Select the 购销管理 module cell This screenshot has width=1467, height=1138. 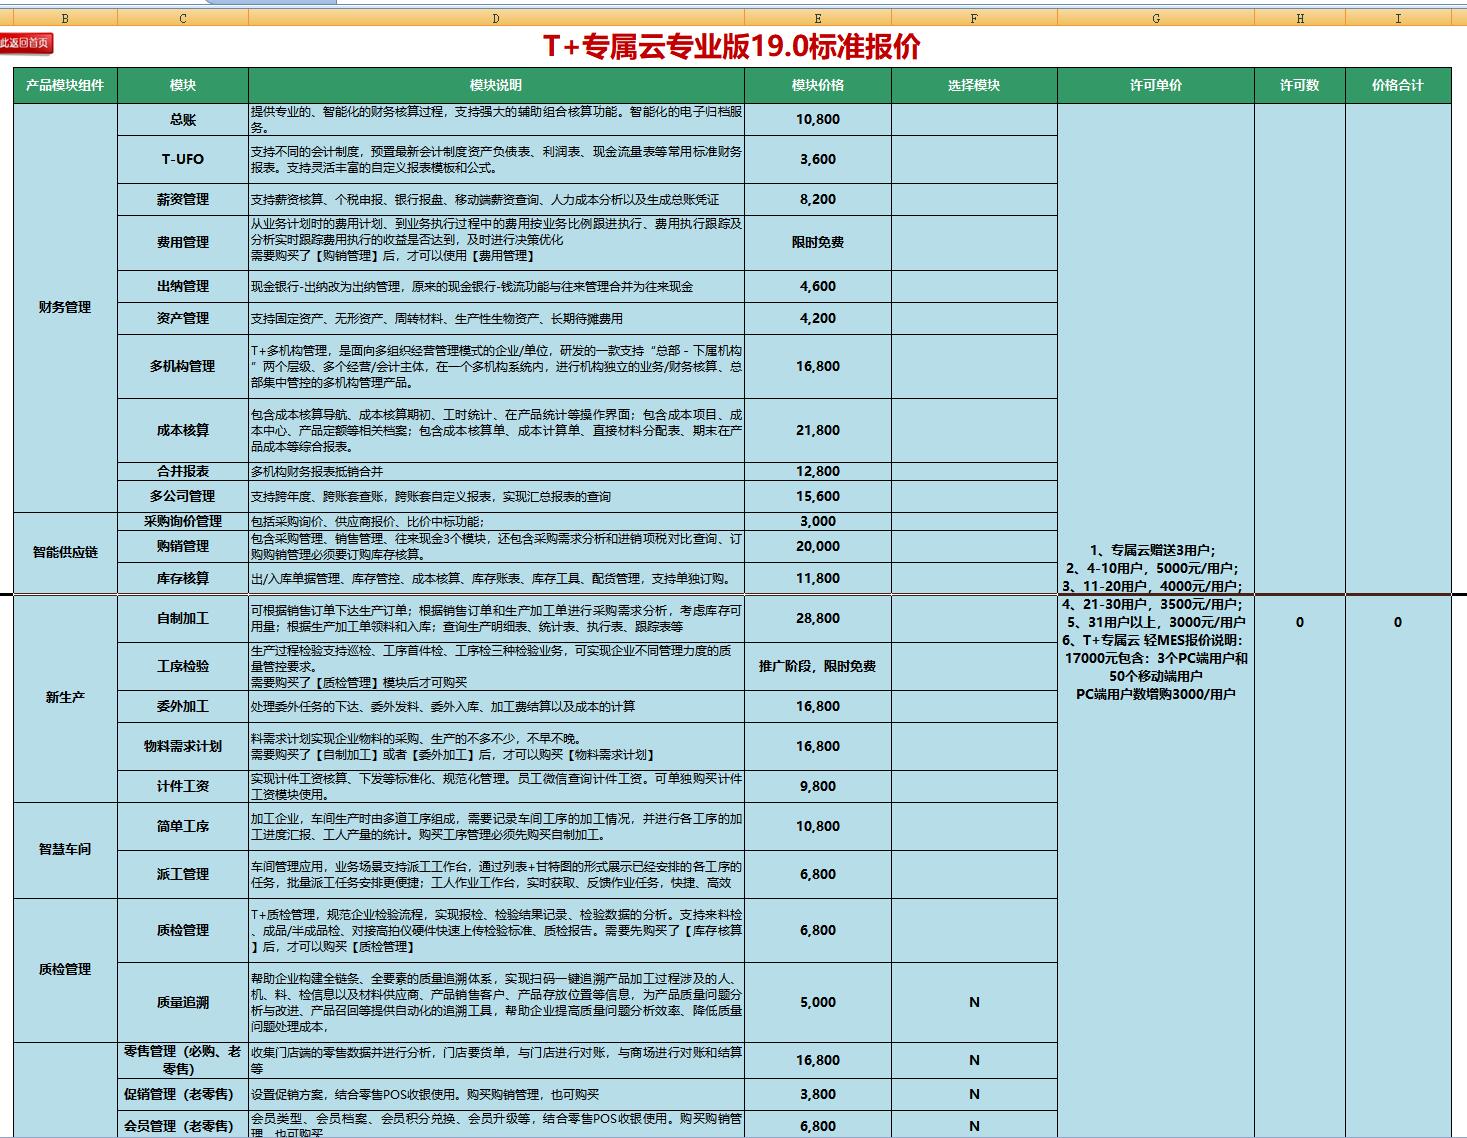[x=182, y=546]
